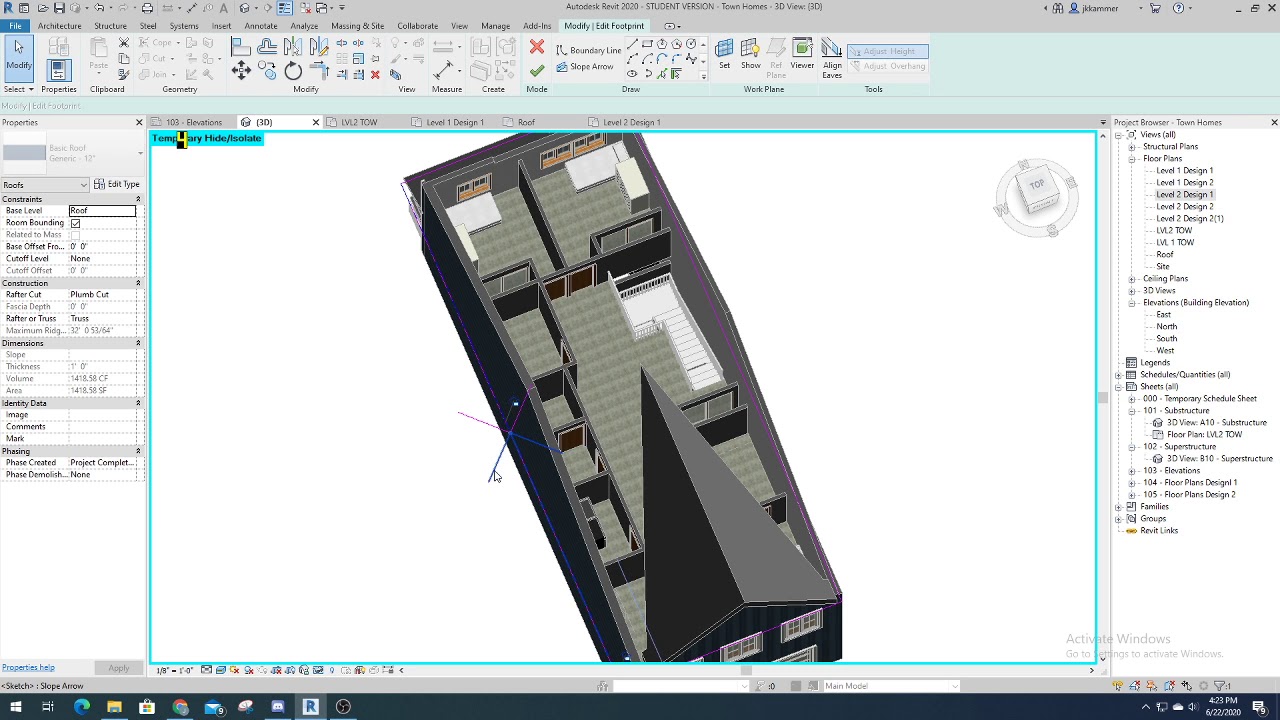
Task: Click the 1/8" = 1'-0" view scale
Action: (175, 670)
